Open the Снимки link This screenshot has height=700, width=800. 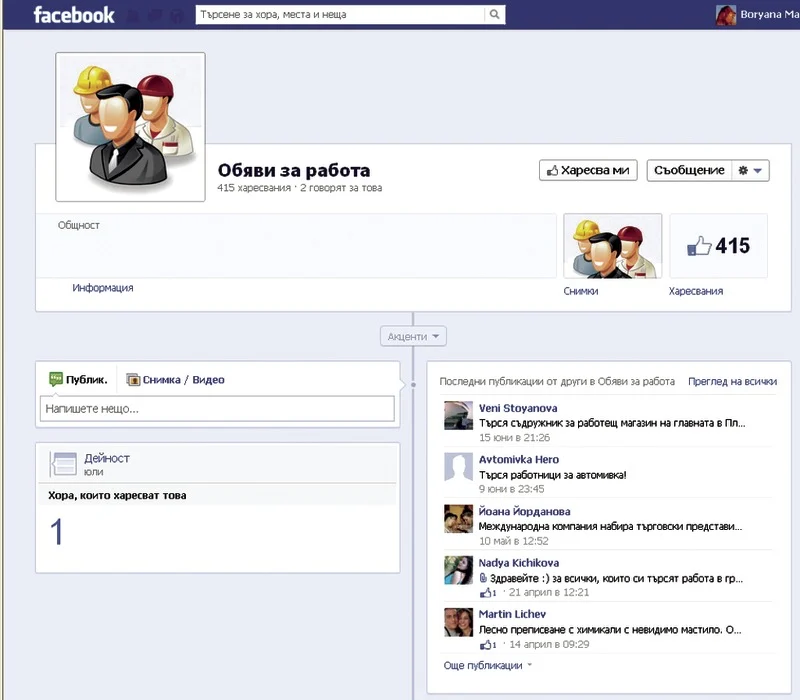pyautogui.click(x=581, y=291)
